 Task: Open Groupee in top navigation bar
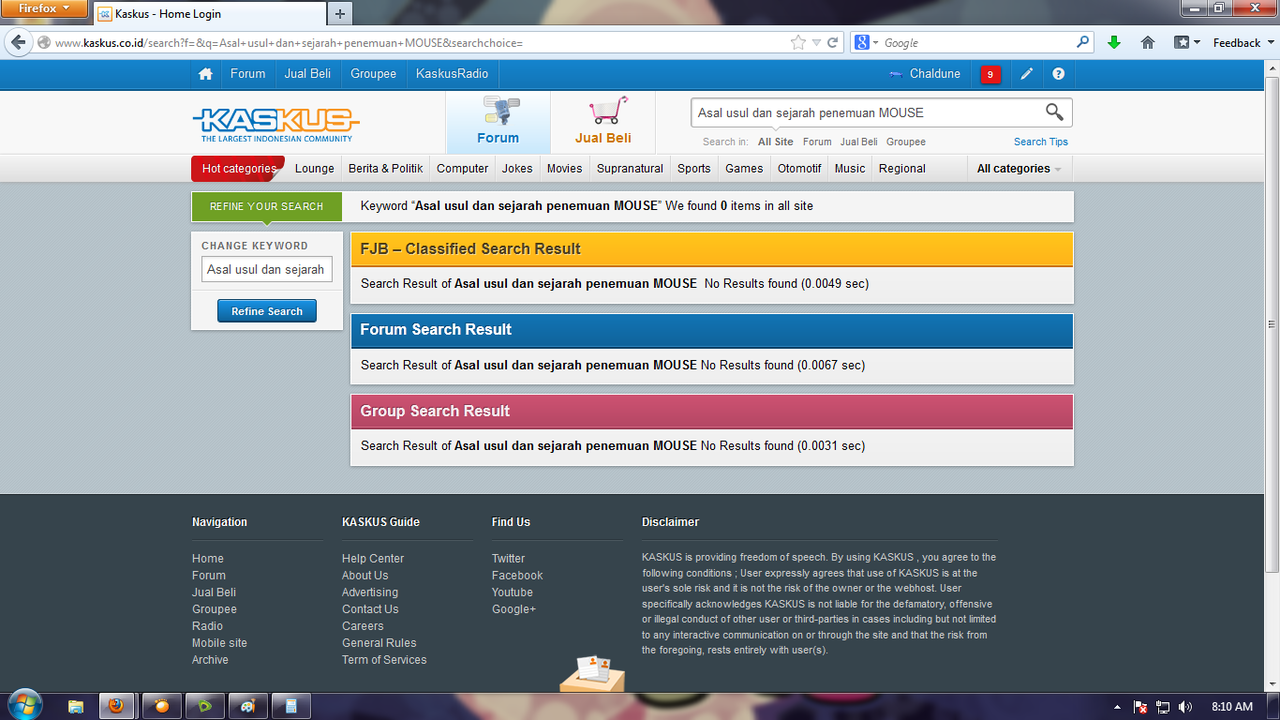click(373, 74)
